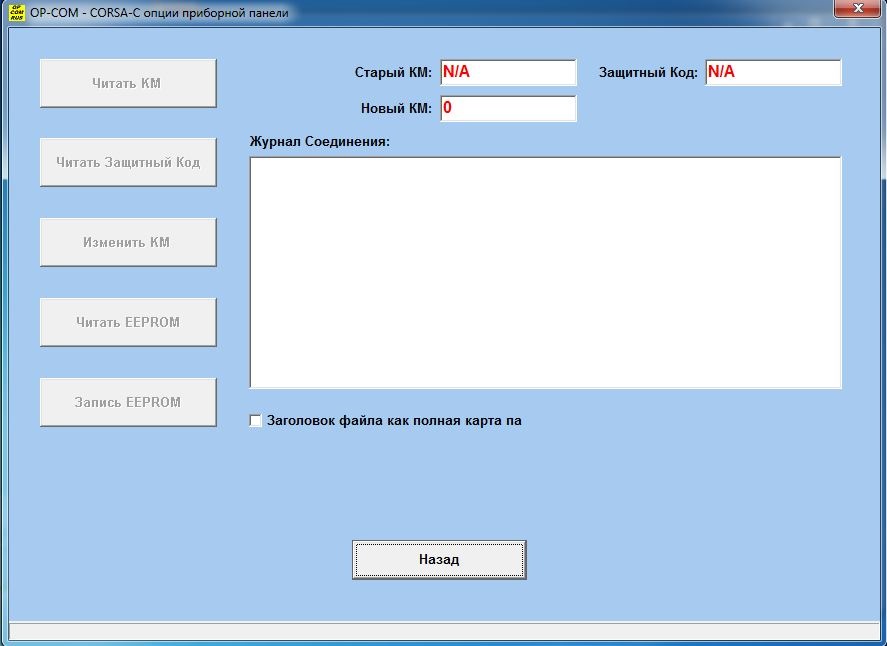Viewport: 887px width, 646px height.
Task: Click the OP-COM icon in the title bar
Action: [17, 12]
